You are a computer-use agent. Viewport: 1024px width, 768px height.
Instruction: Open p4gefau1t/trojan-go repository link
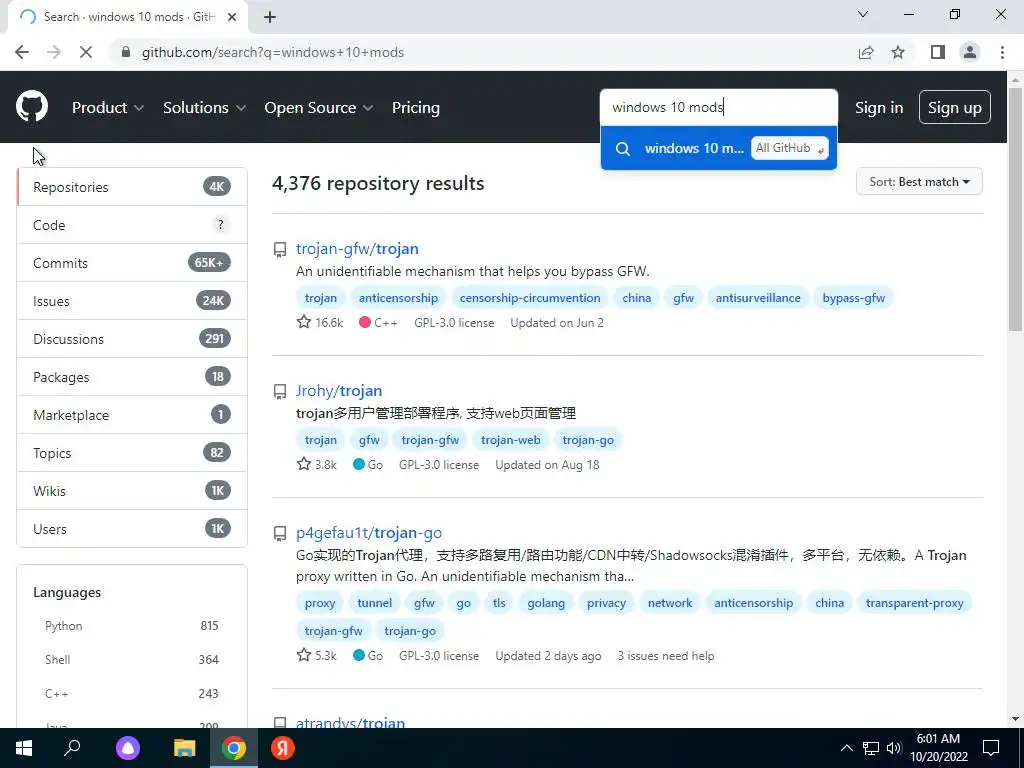pyautogui.click(x=369, y=533)
